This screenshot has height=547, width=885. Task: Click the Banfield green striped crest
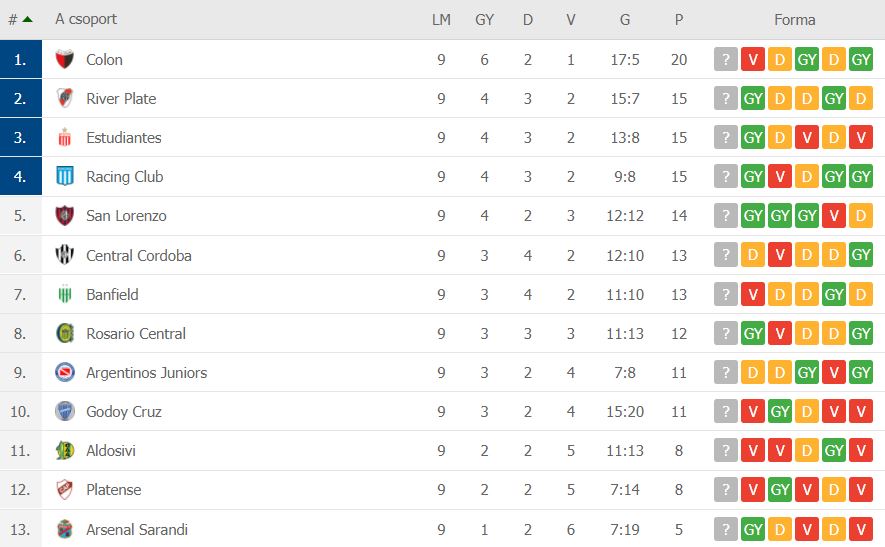[65, 295]
